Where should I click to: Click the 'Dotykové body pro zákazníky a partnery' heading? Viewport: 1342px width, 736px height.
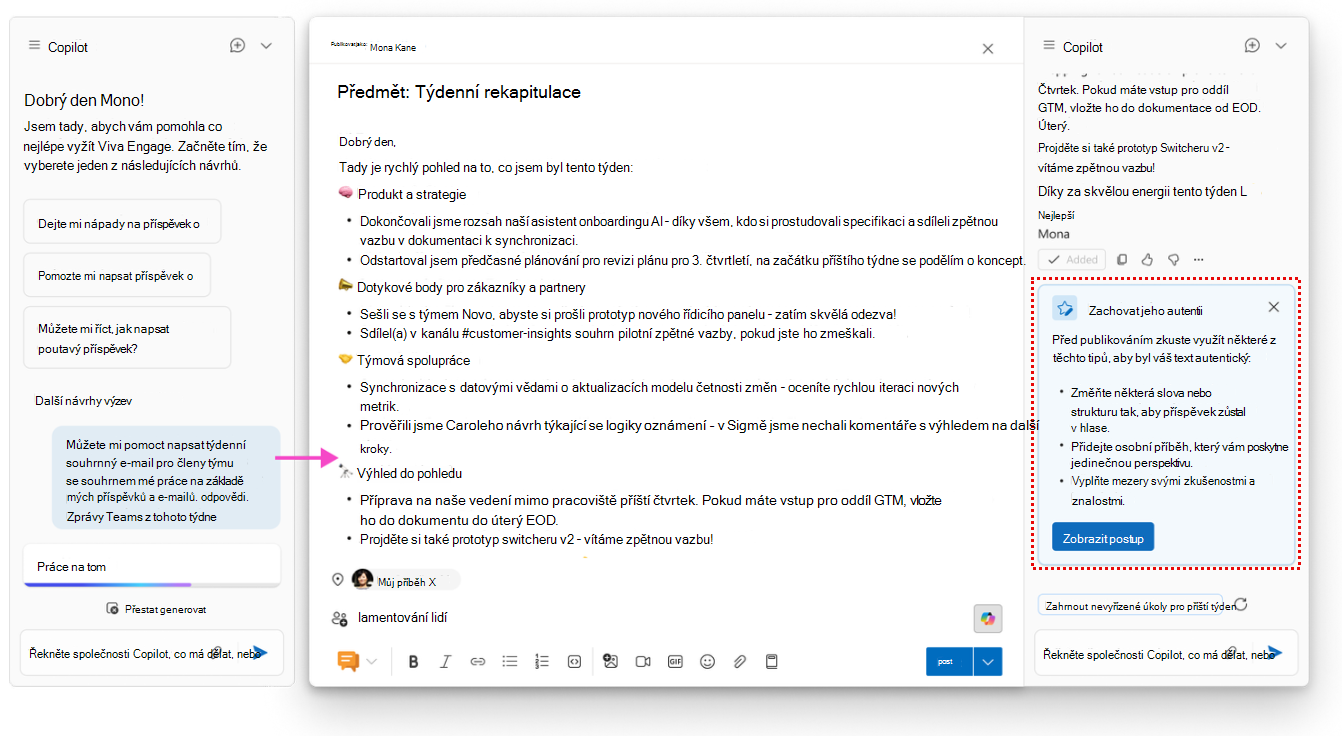coord(471,287)
